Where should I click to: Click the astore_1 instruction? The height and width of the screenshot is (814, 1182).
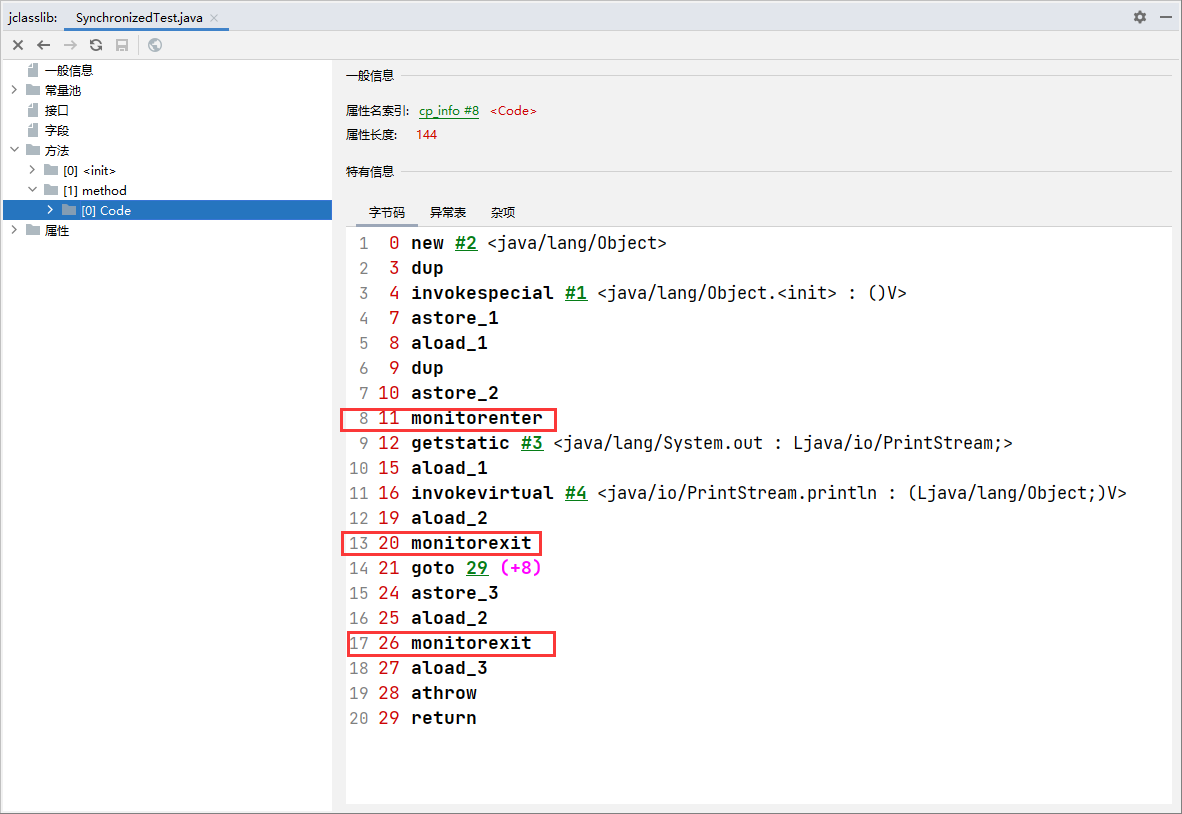pos(455,317)
